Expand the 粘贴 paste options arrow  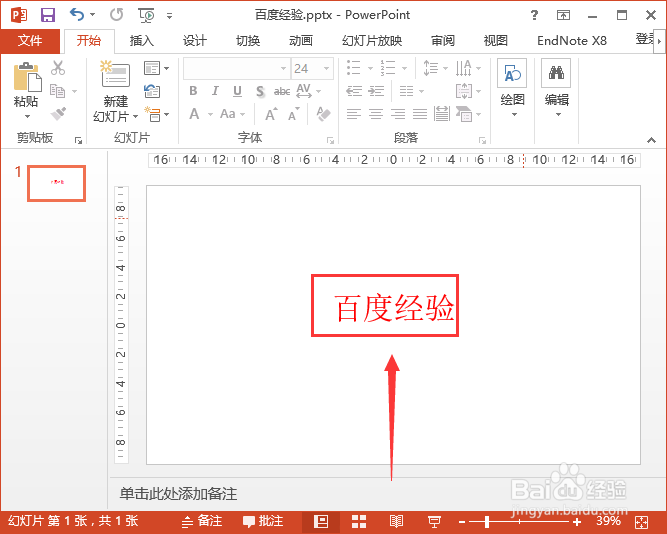pyautogui.click(x=27, y=116)
